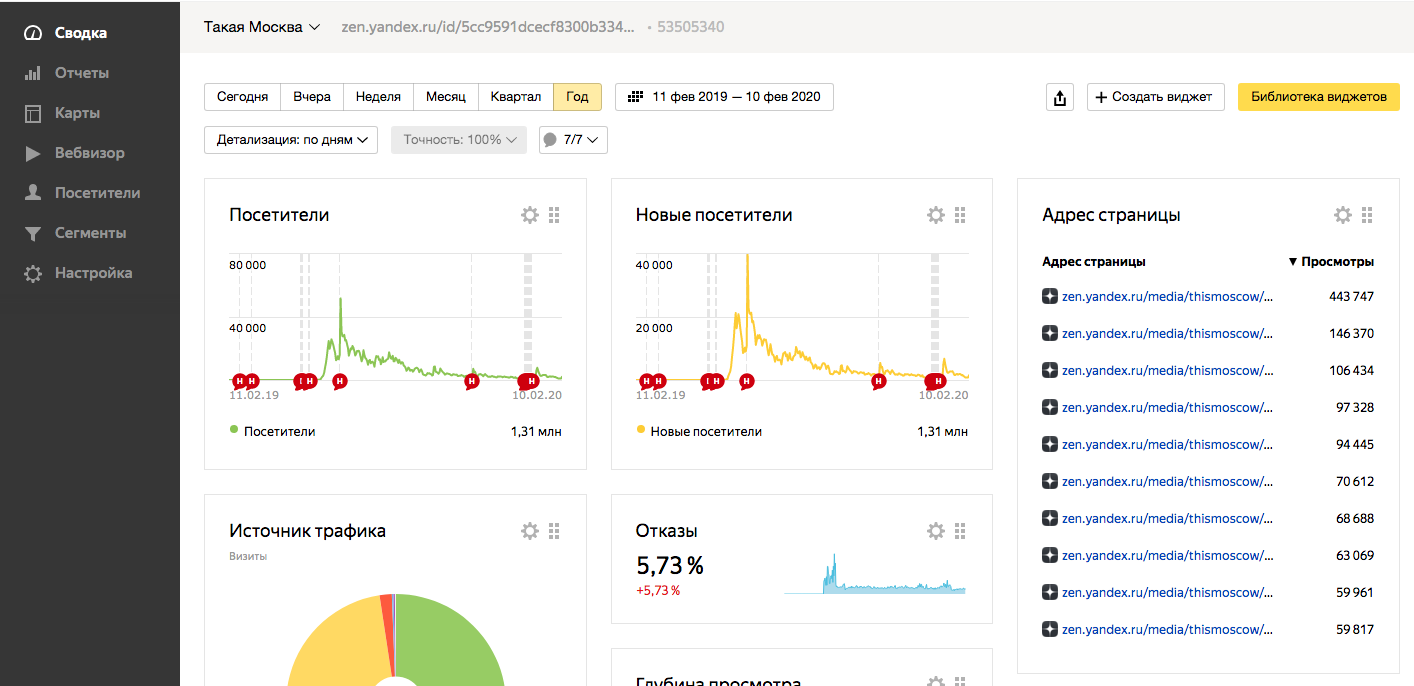Click the Отказы sparkline chart
This screenshot has width=1414, height=686.
coord(875,573)
